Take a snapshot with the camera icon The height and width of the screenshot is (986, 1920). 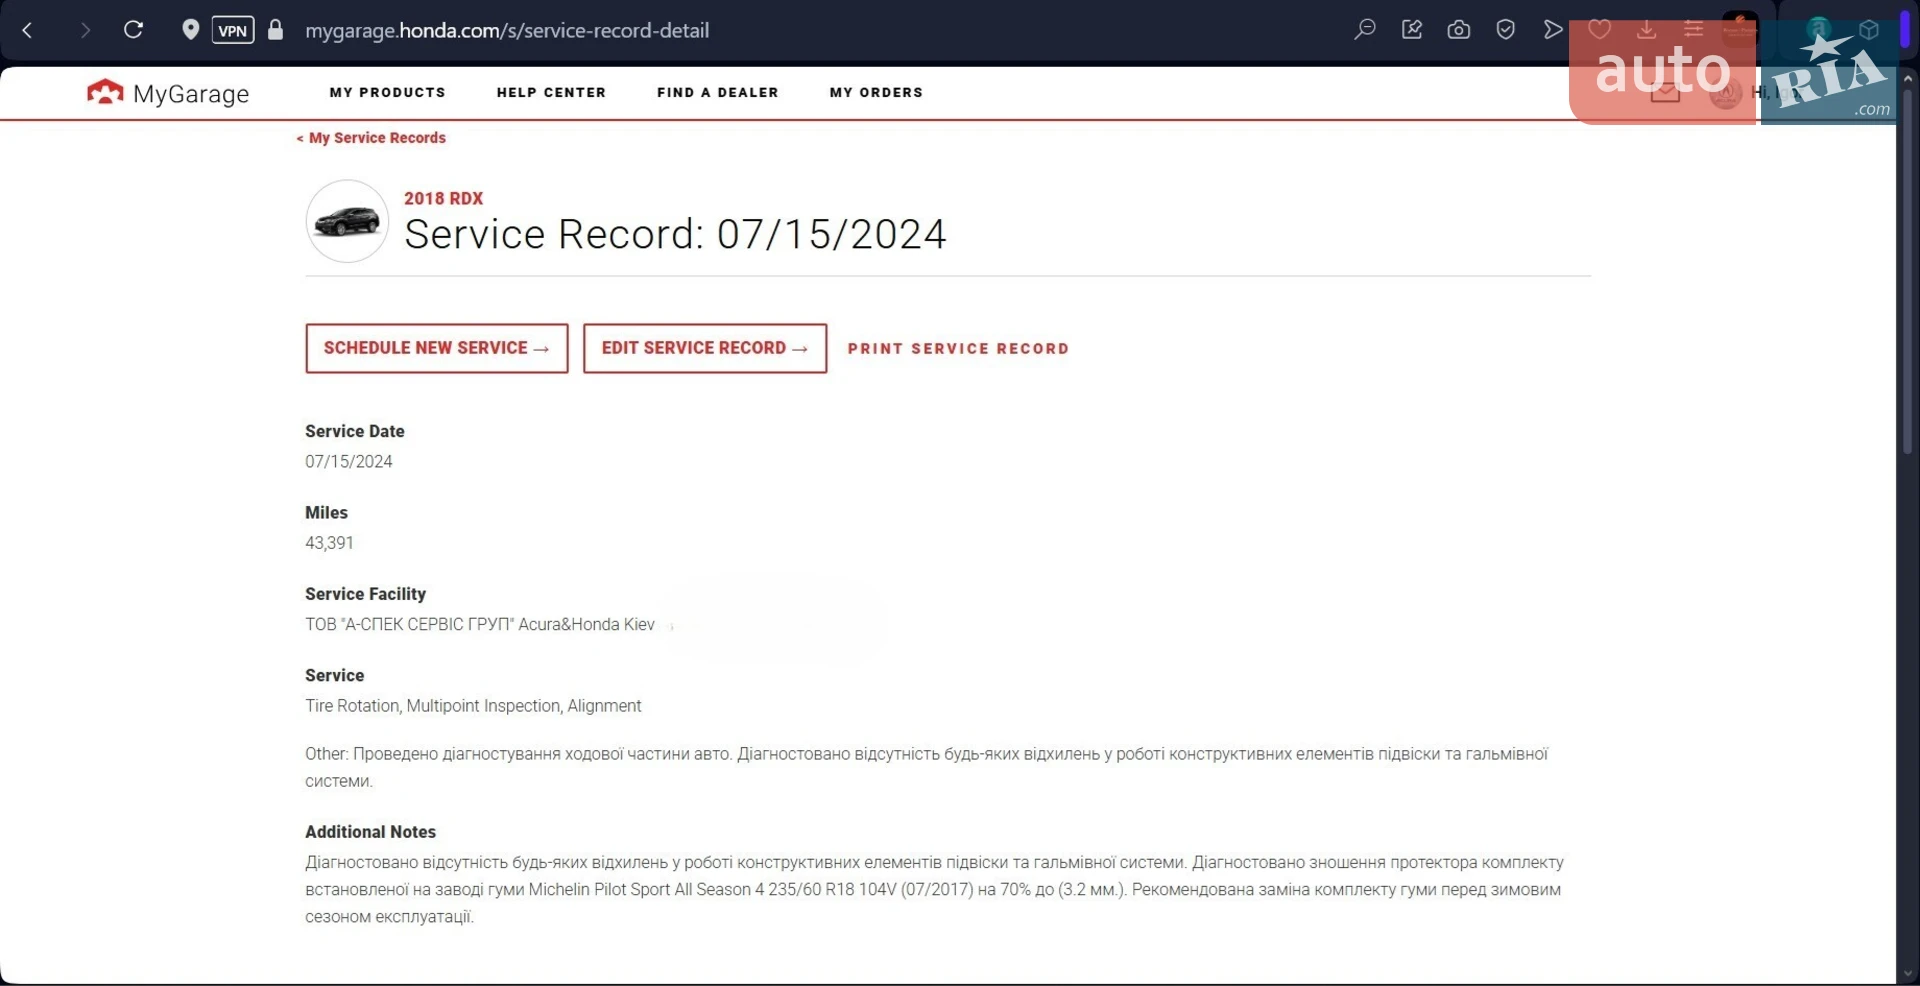tap(1459, 30)
